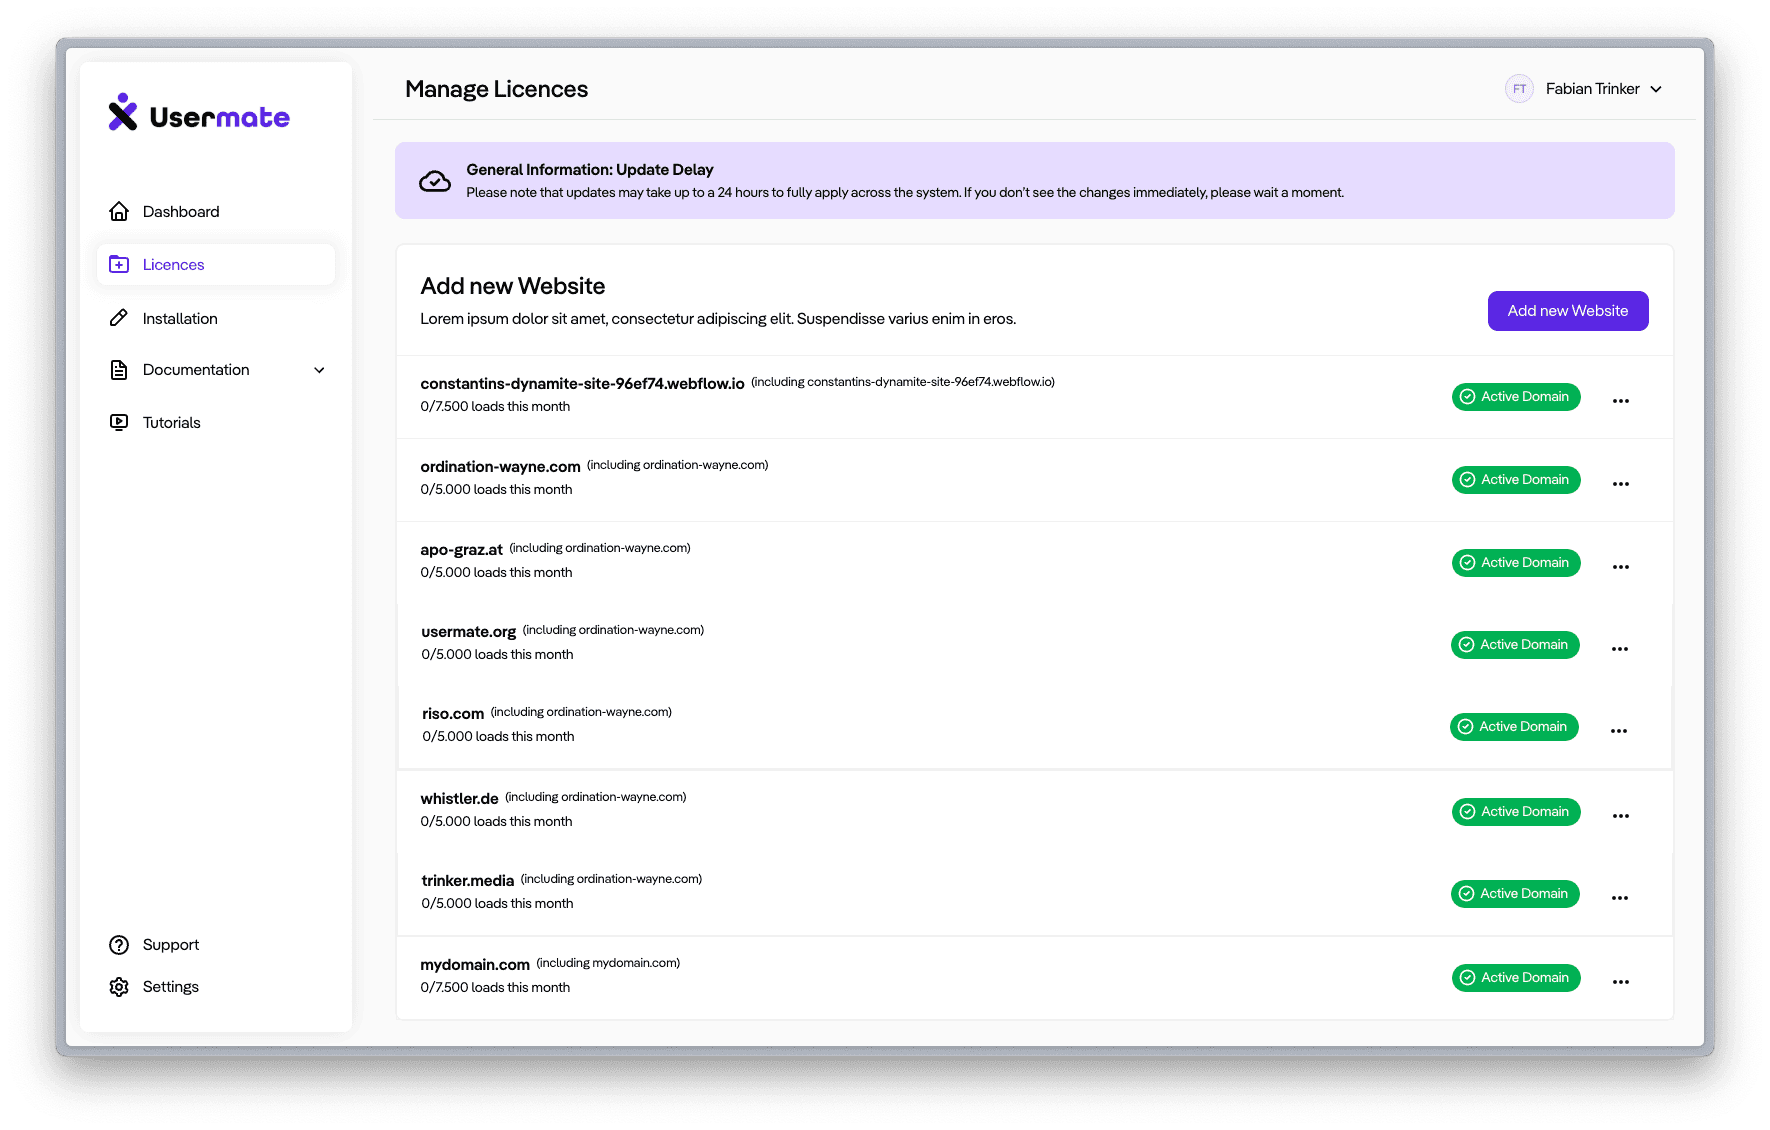Open Settings in the sidebar
1770x1130 pixels.
(x=170, y=987)
